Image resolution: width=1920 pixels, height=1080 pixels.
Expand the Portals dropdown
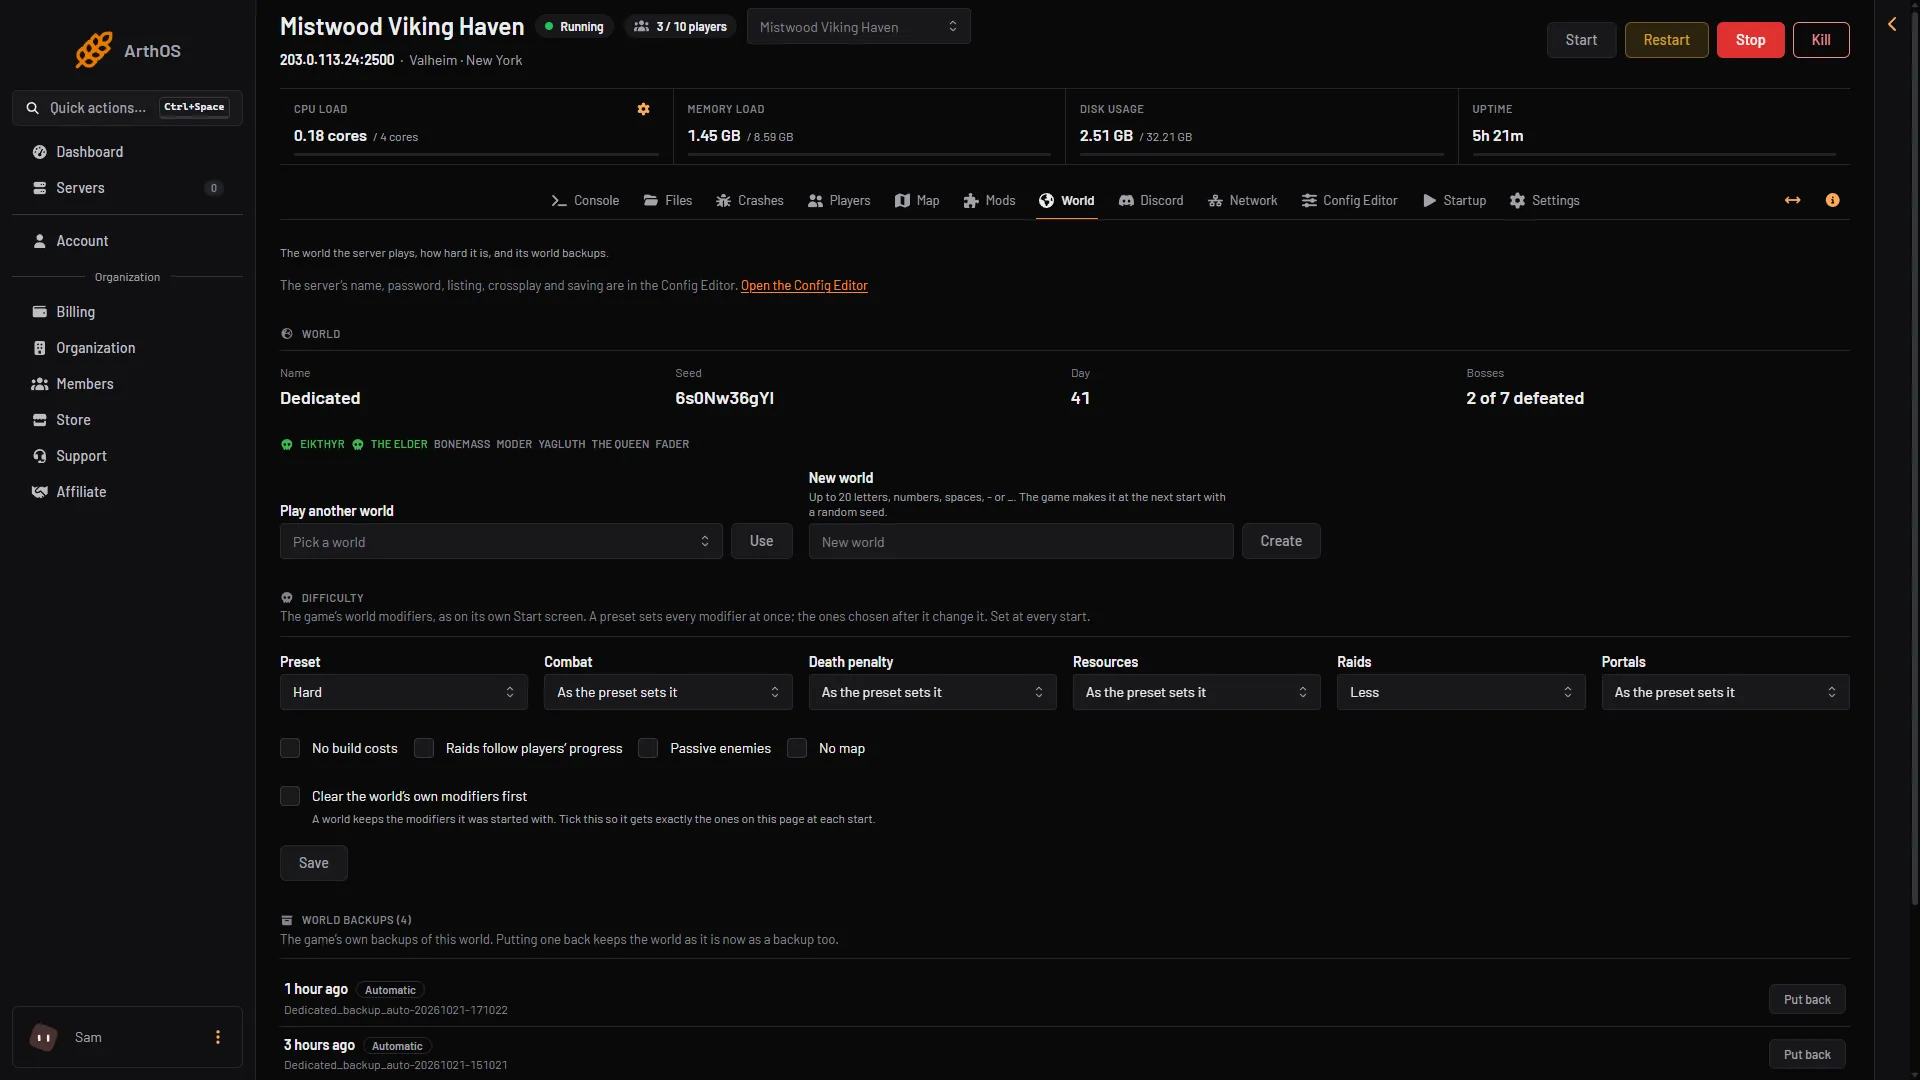point(1725,692)
